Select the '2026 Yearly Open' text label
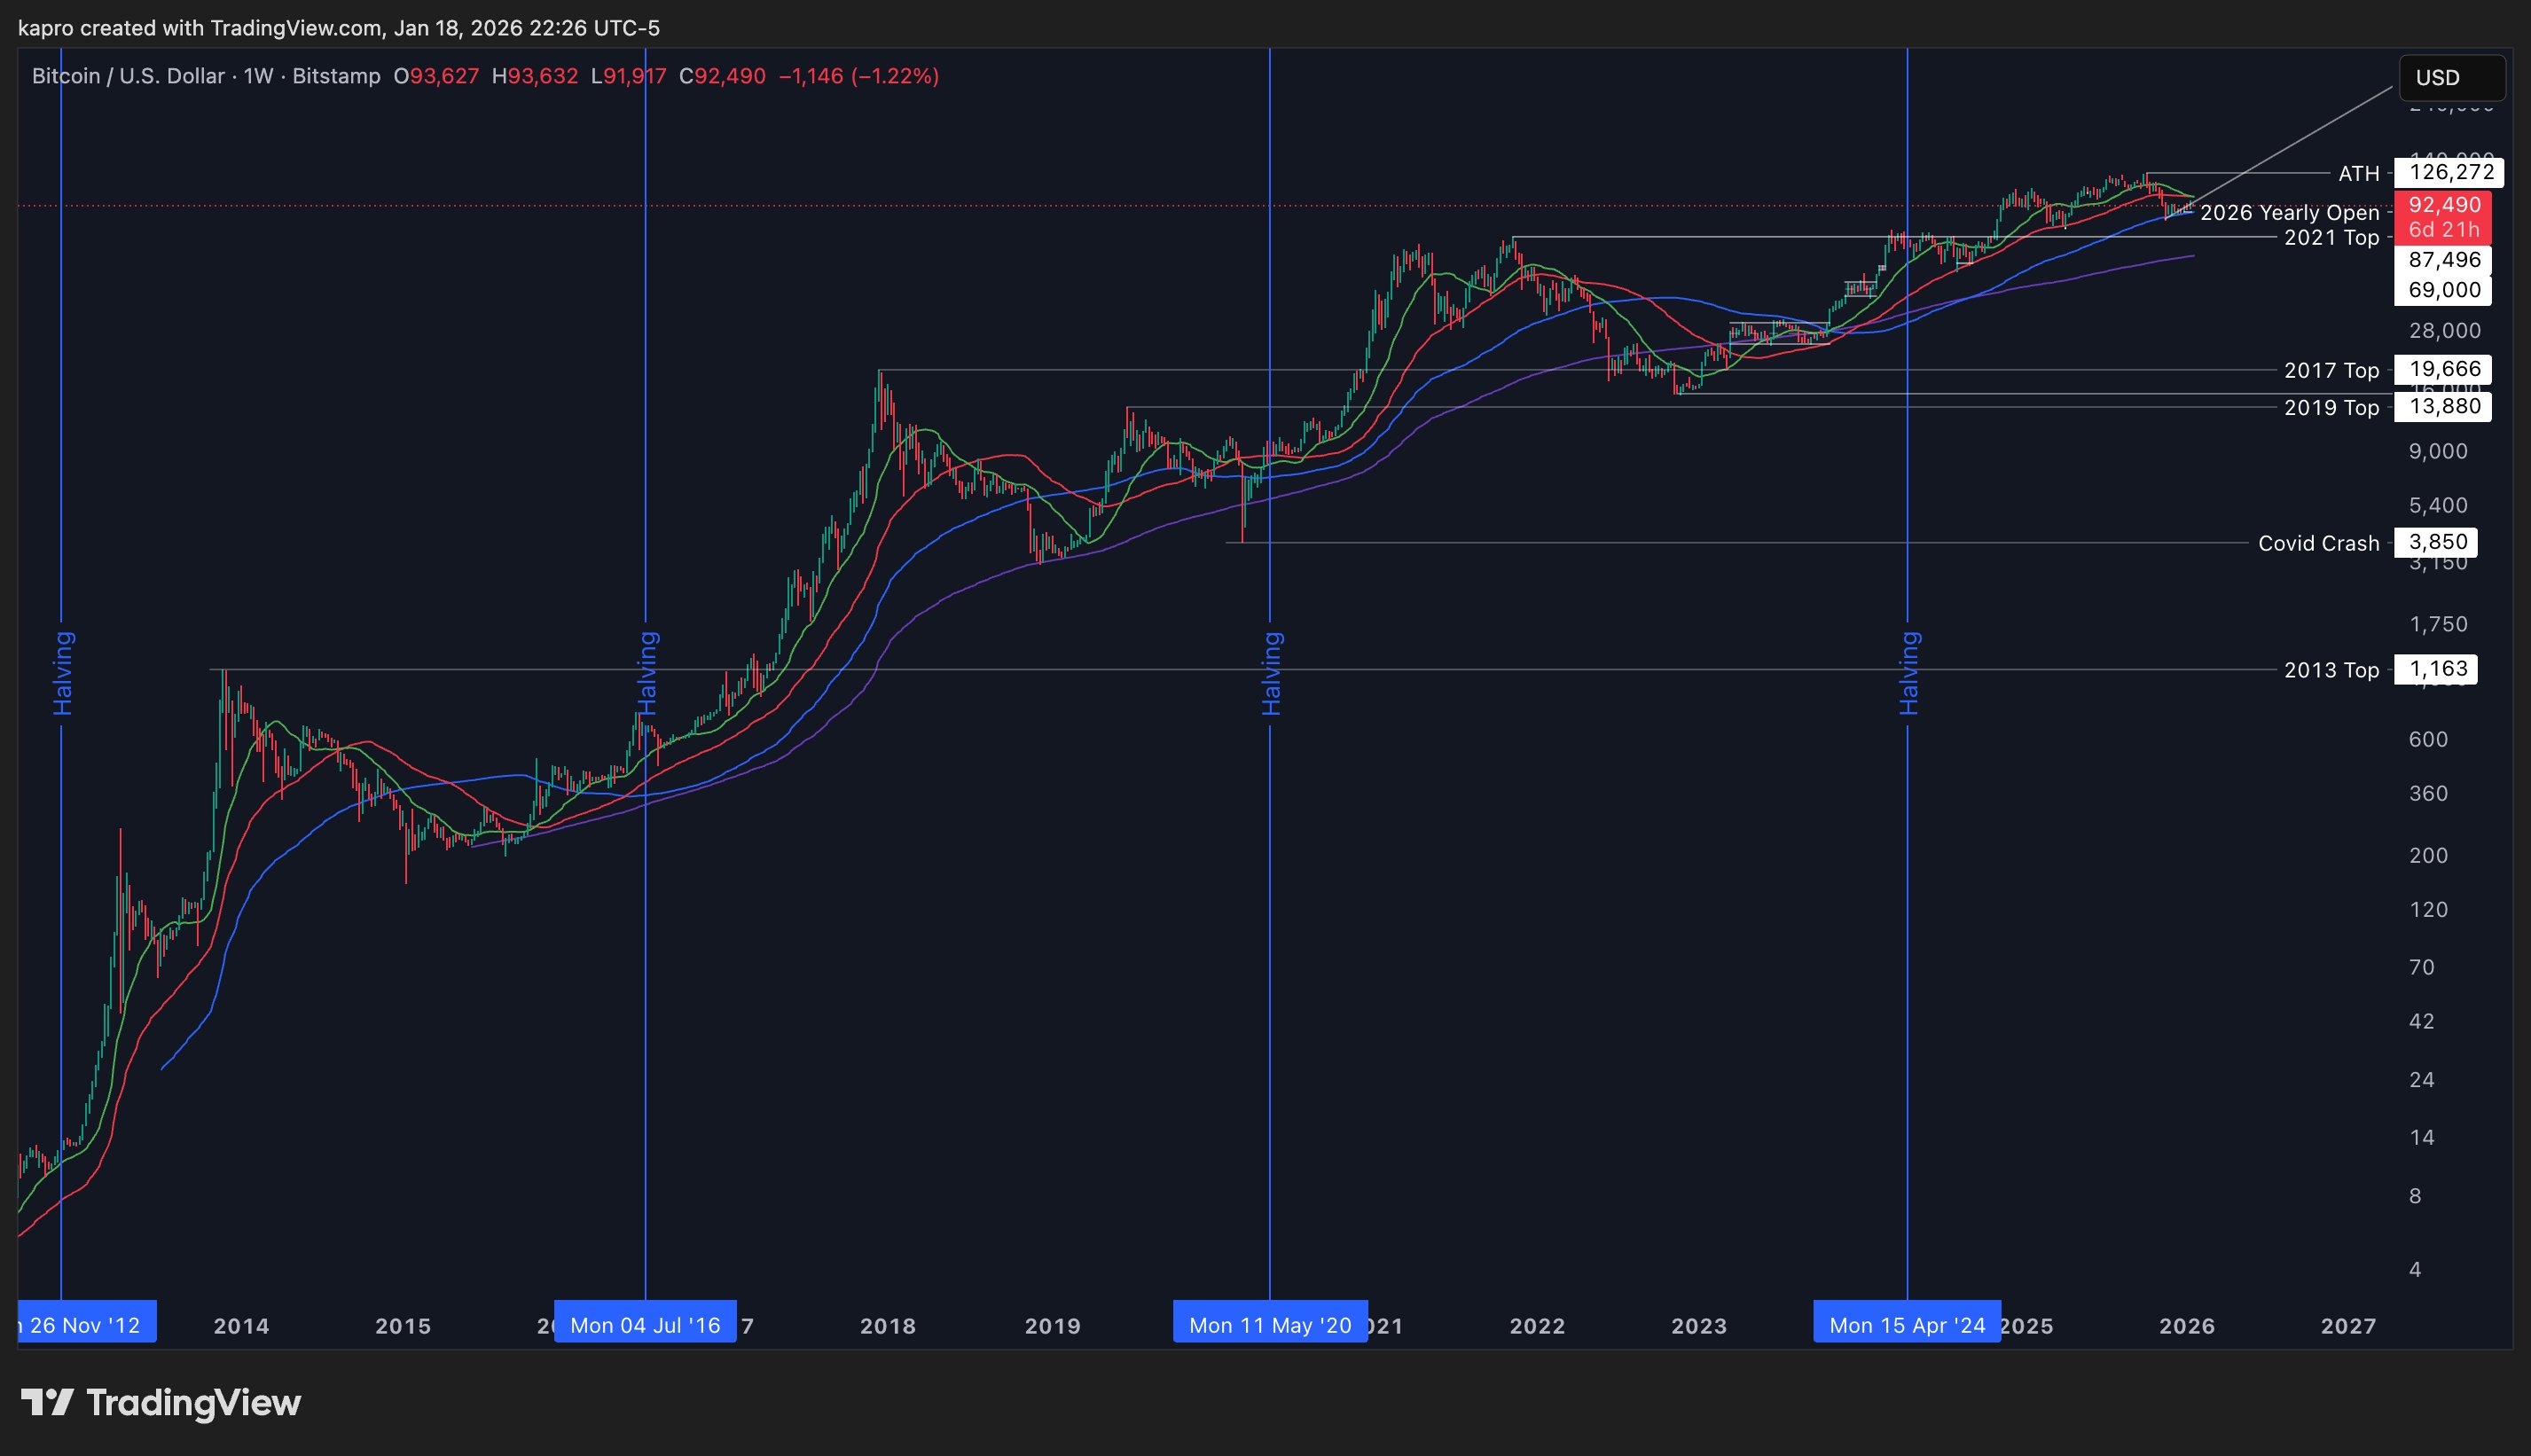 (x=2289, y=213)
